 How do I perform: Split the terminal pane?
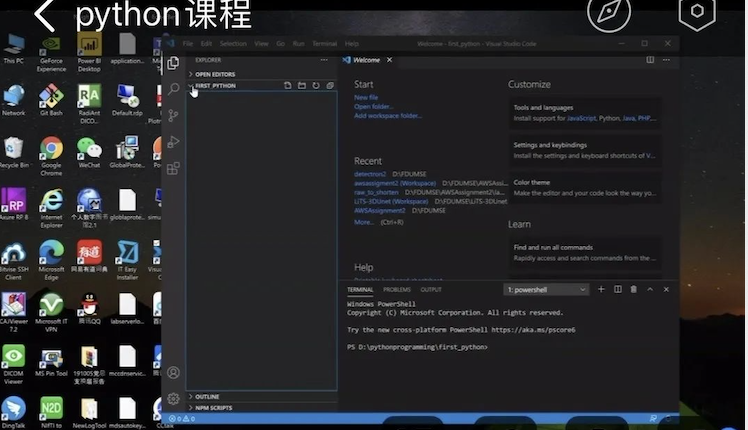point(618,289)
